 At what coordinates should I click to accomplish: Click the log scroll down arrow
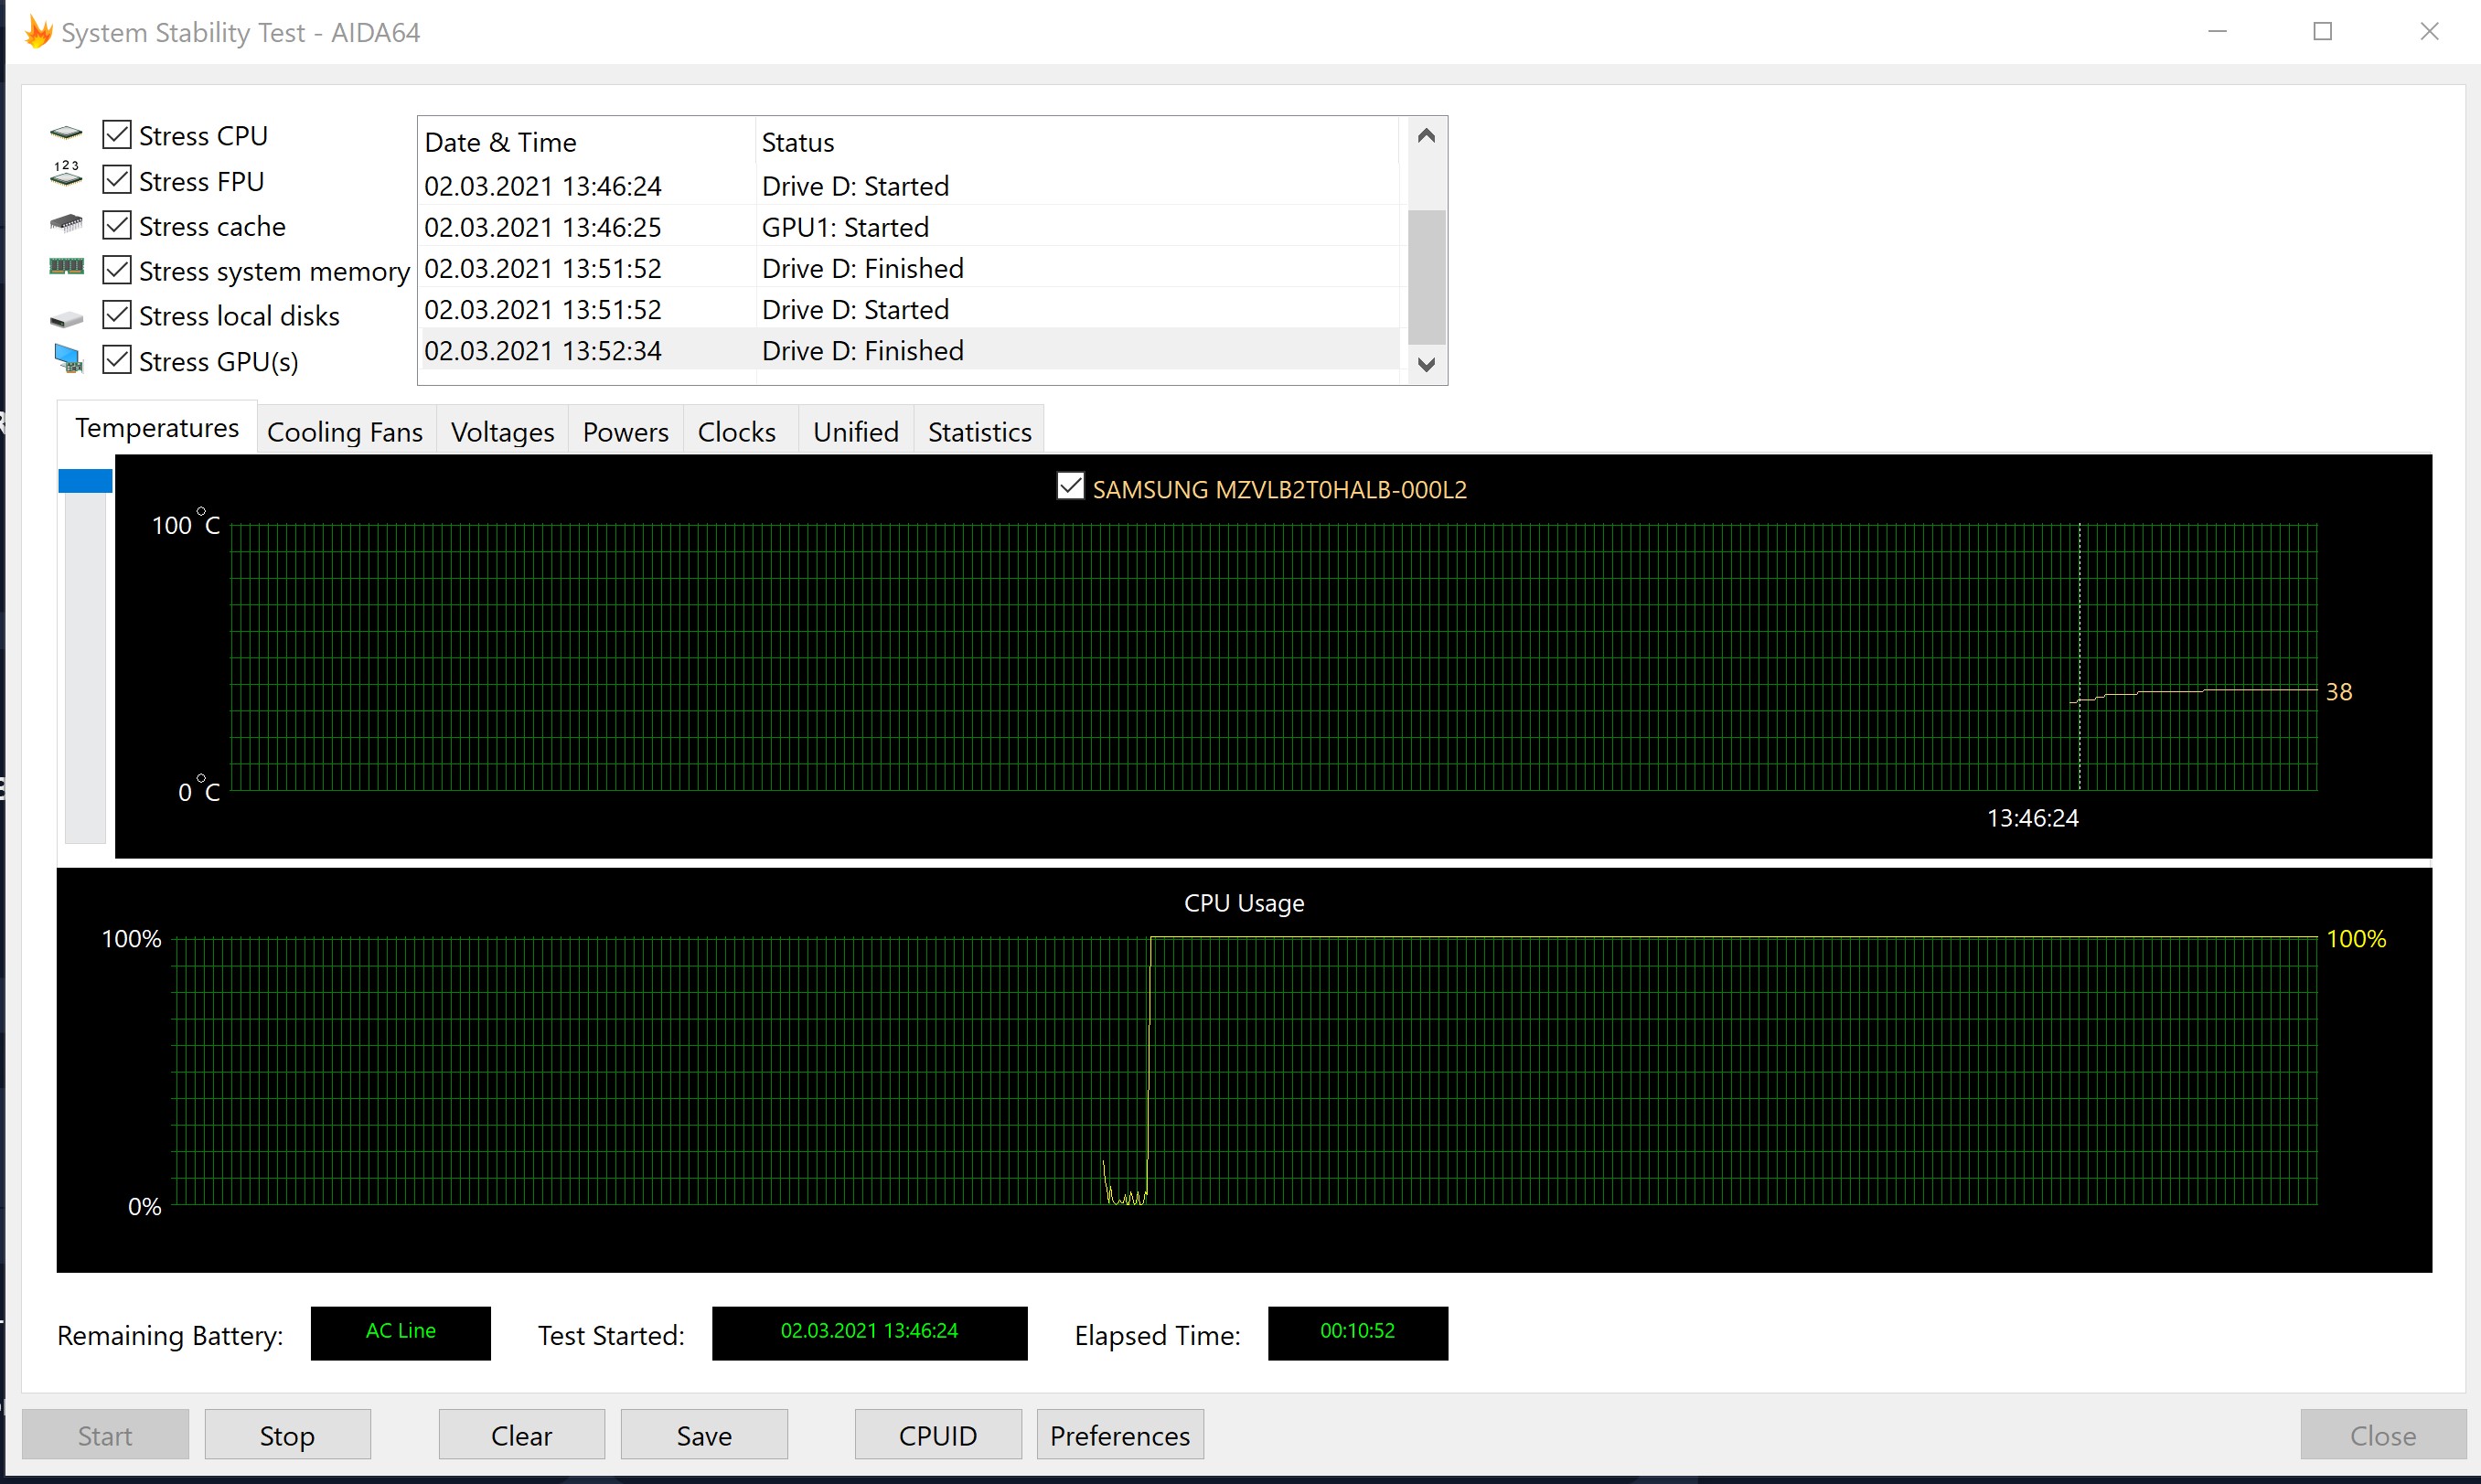click(x=1427, y=365)
